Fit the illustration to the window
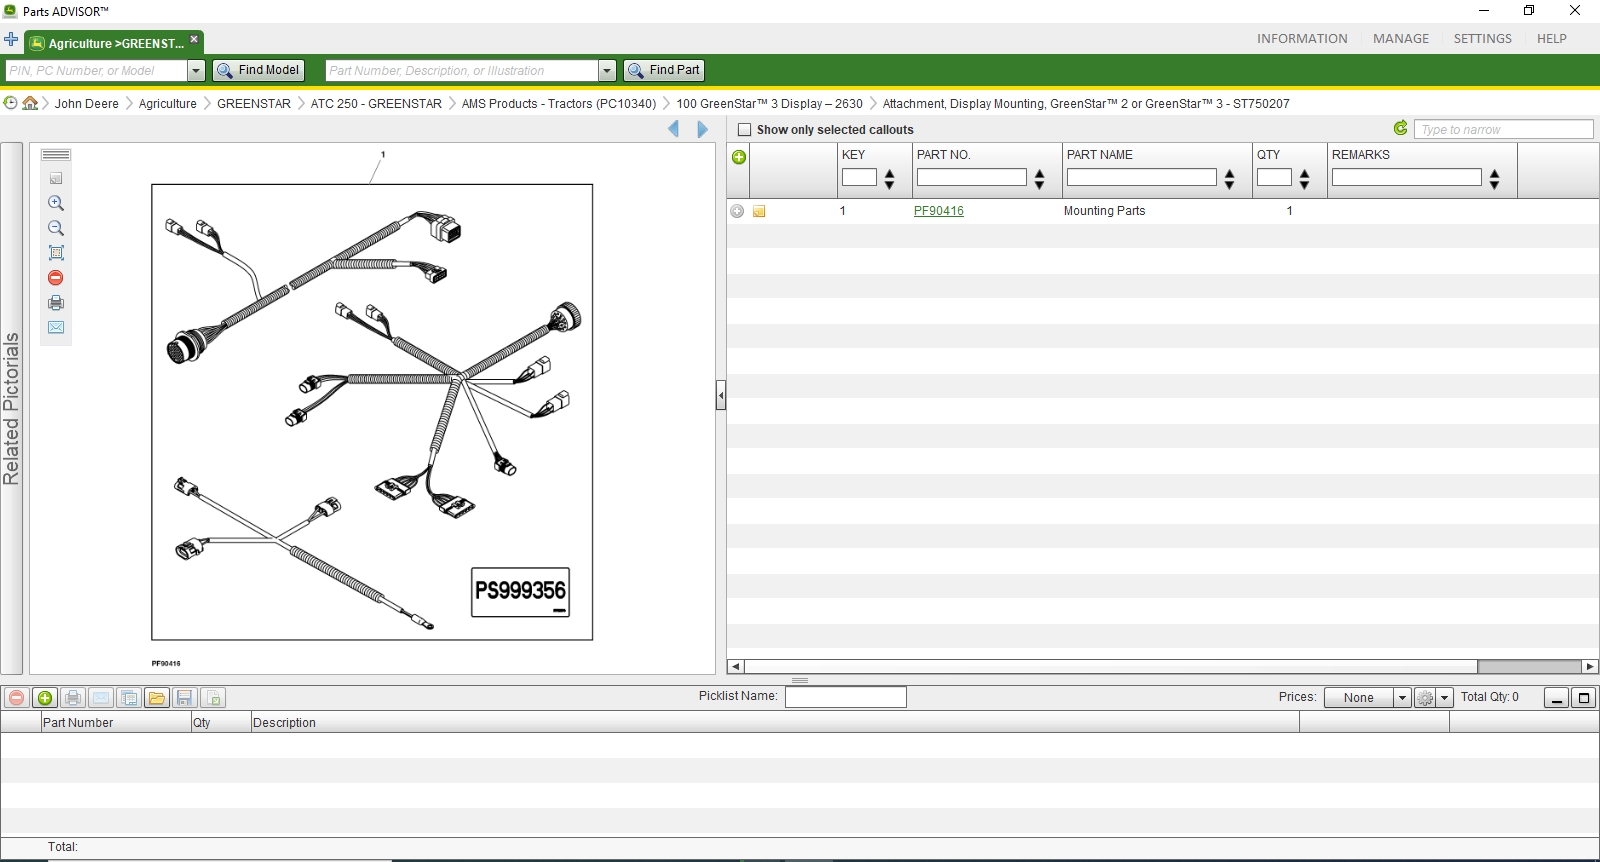1600x862 pixels. [56, 253]
